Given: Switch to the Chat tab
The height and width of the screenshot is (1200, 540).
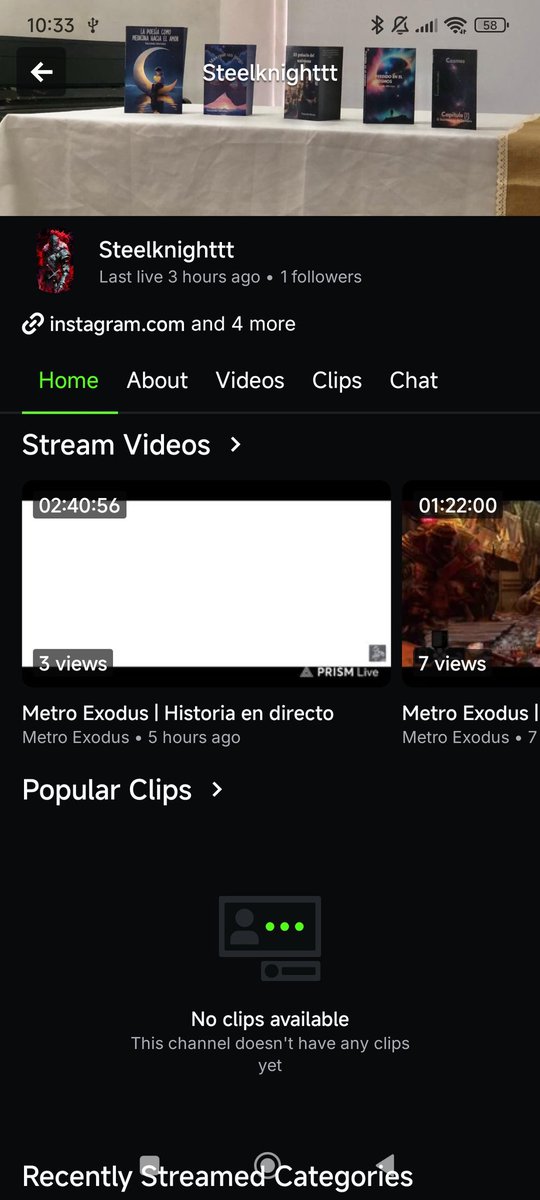Looking at the screenshot, I should click(414, 380).
